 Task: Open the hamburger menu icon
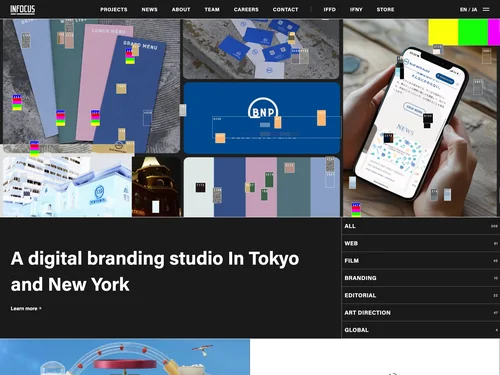[x=486, y=9]
